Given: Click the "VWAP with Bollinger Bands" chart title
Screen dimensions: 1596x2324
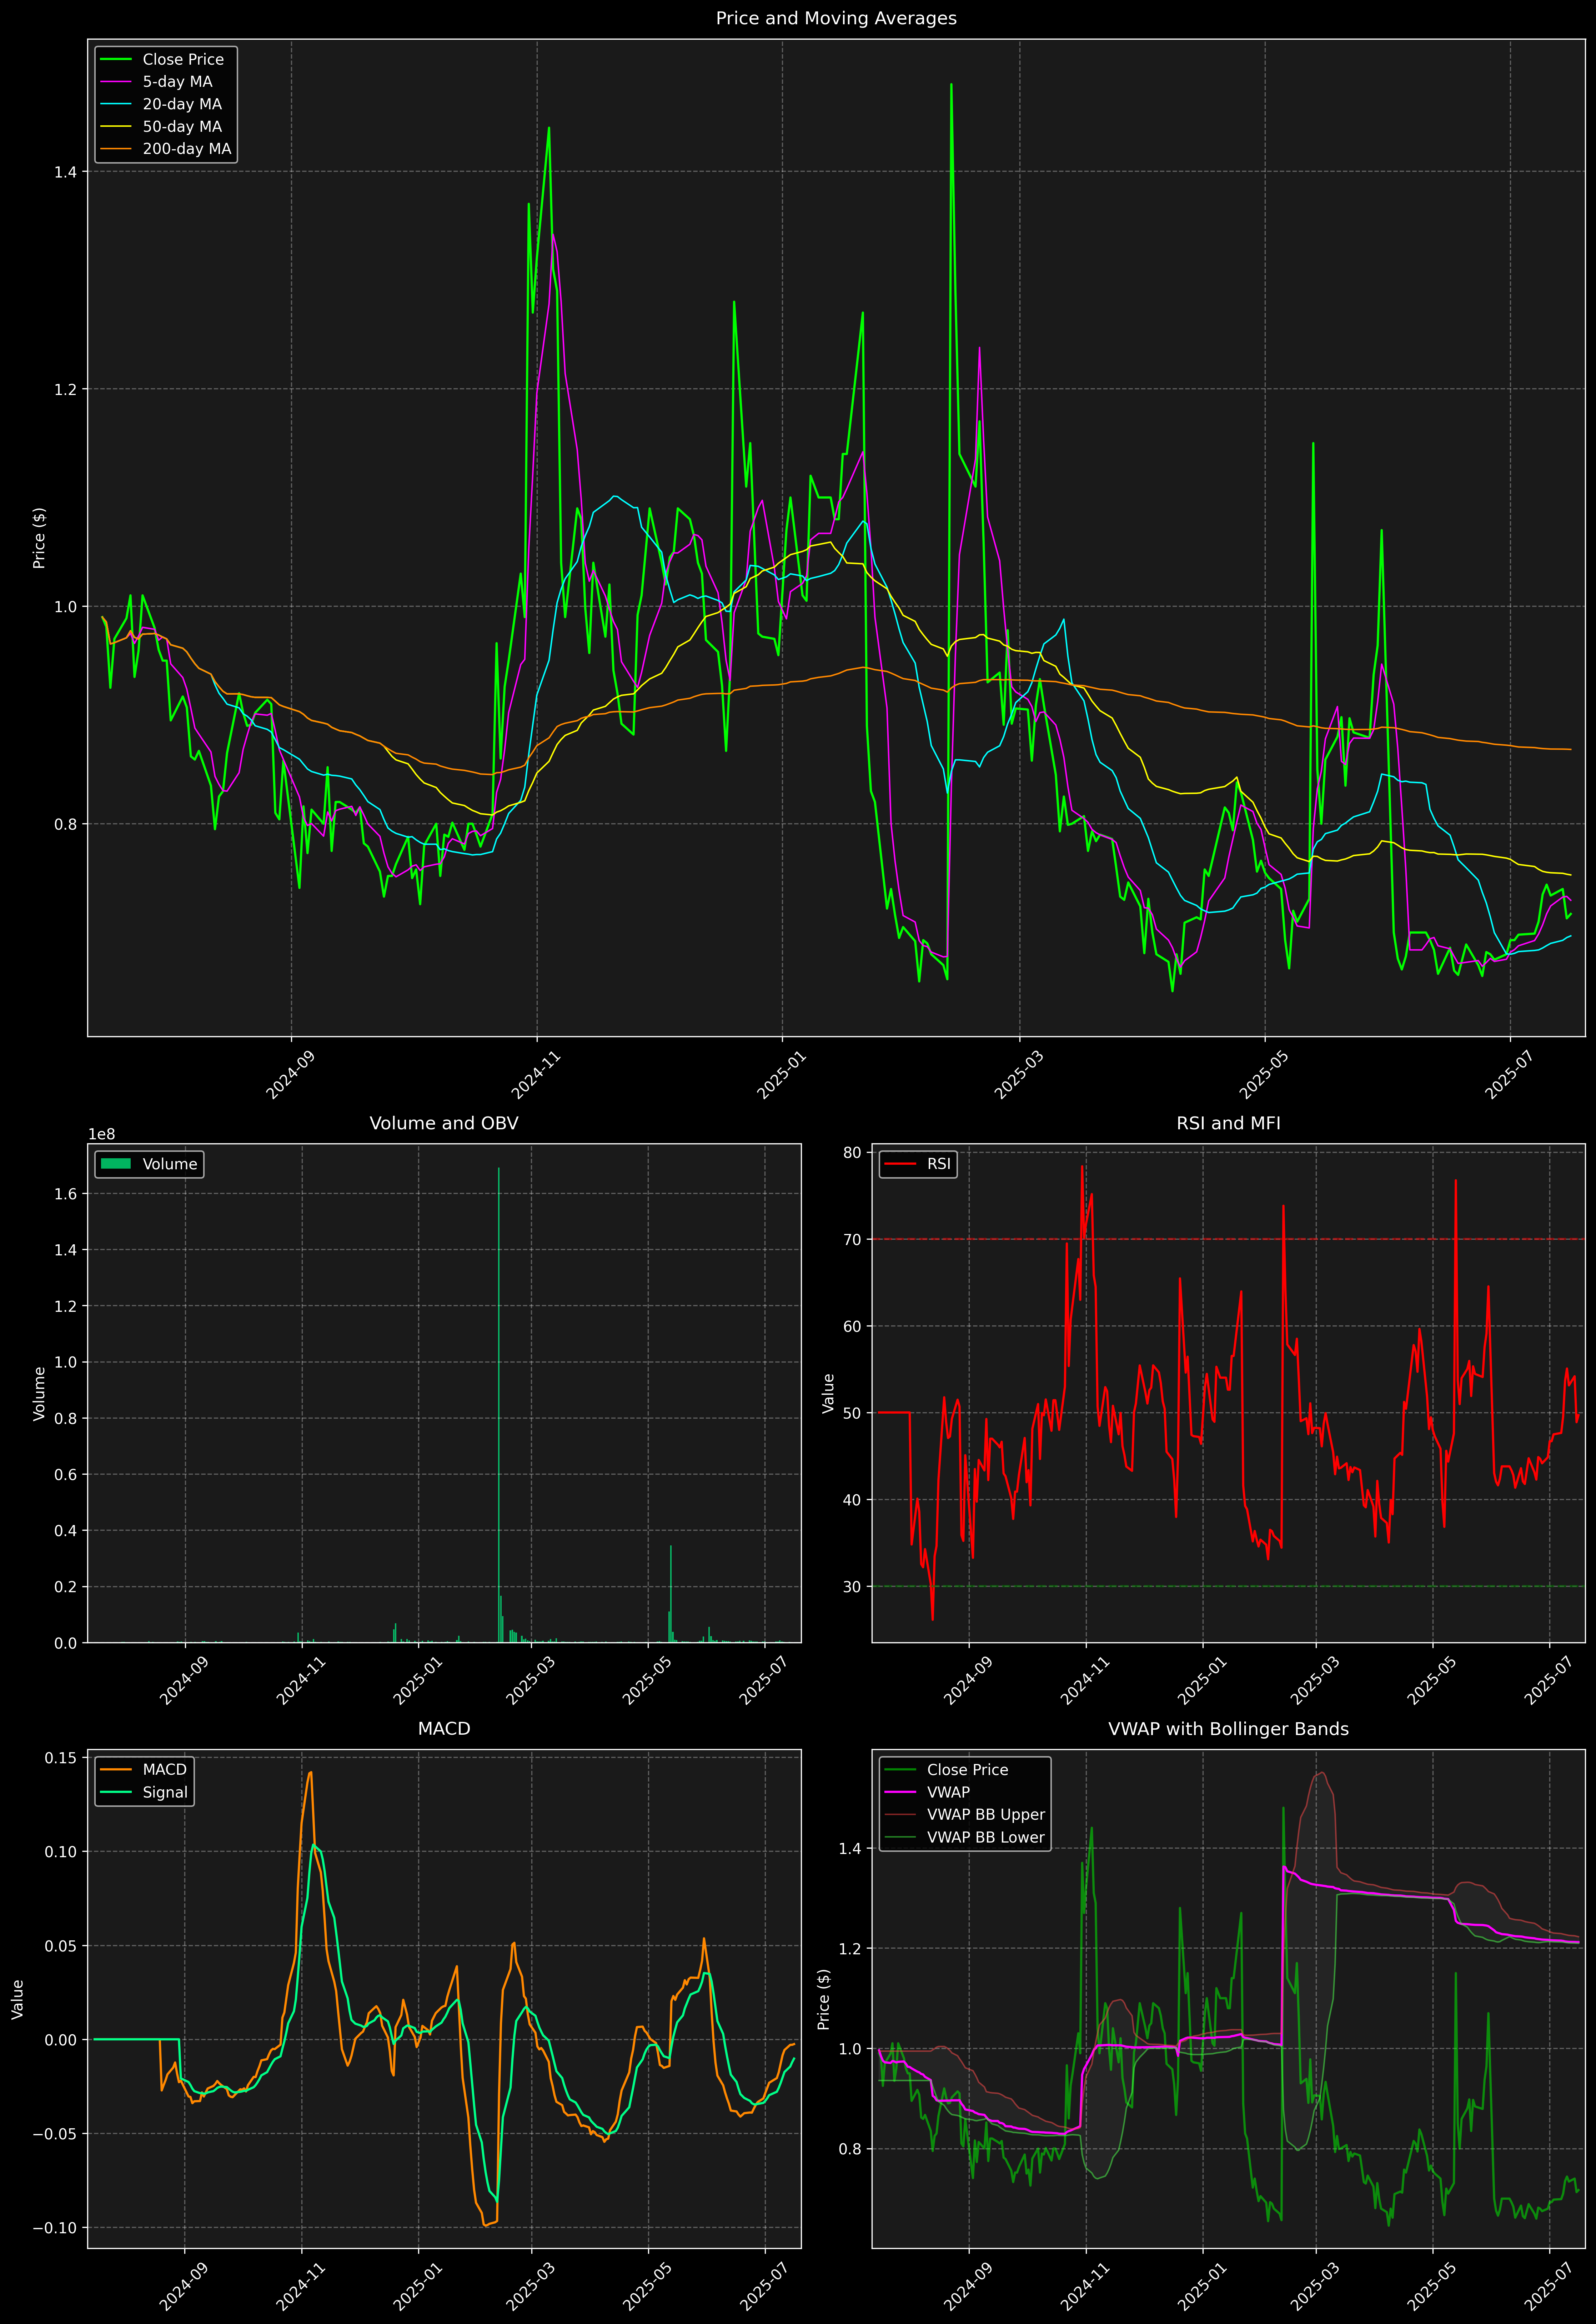Looking at the screenshot, I should [1228, 1729].
